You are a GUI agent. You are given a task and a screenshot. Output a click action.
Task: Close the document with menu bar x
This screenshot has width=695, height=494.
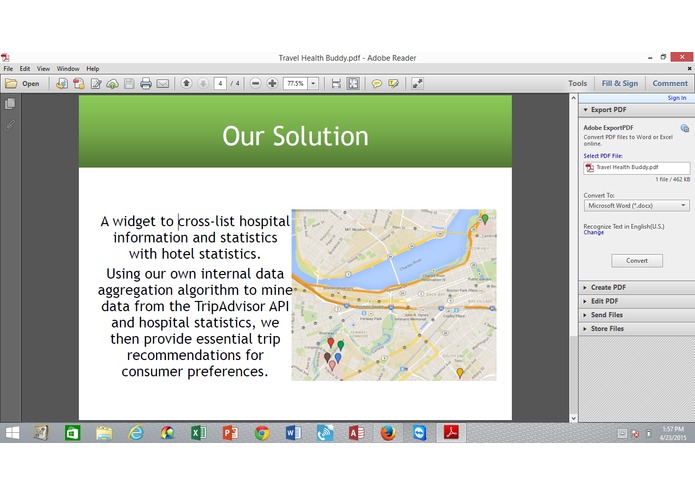point(689,69)
